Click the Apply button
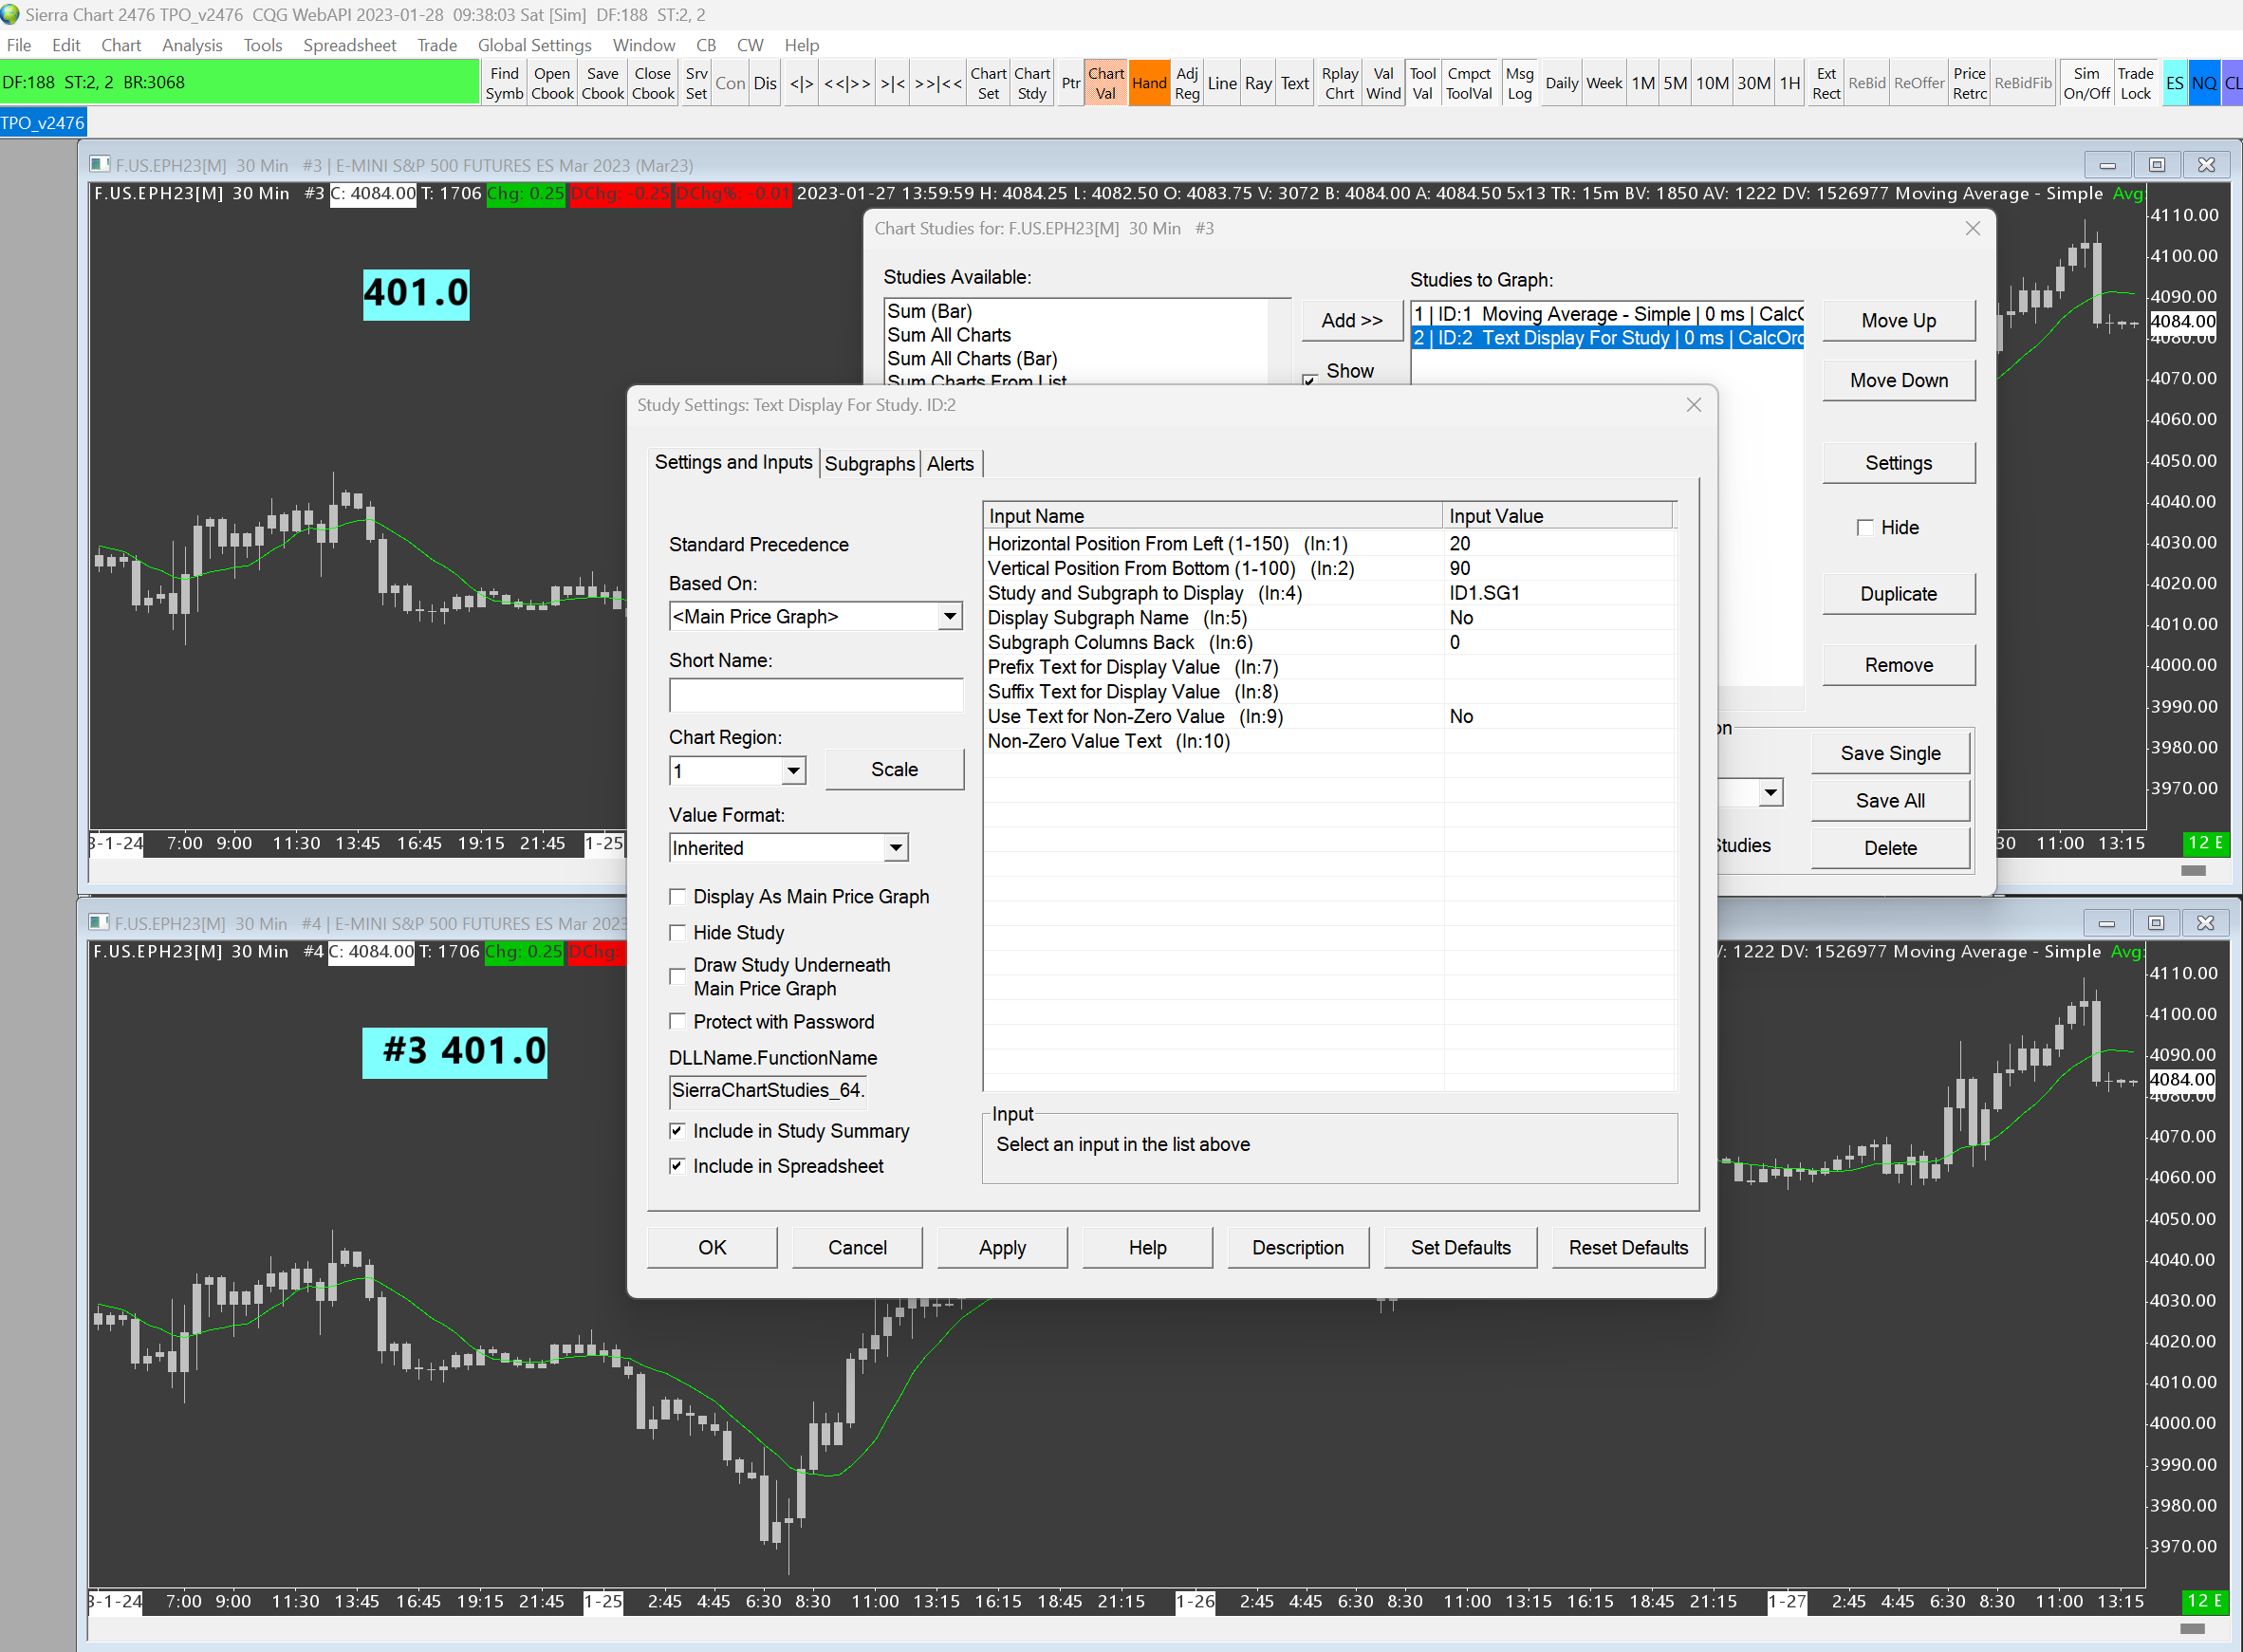The height and width of the screenshot is (1652, 2243). point(1001,1247)
